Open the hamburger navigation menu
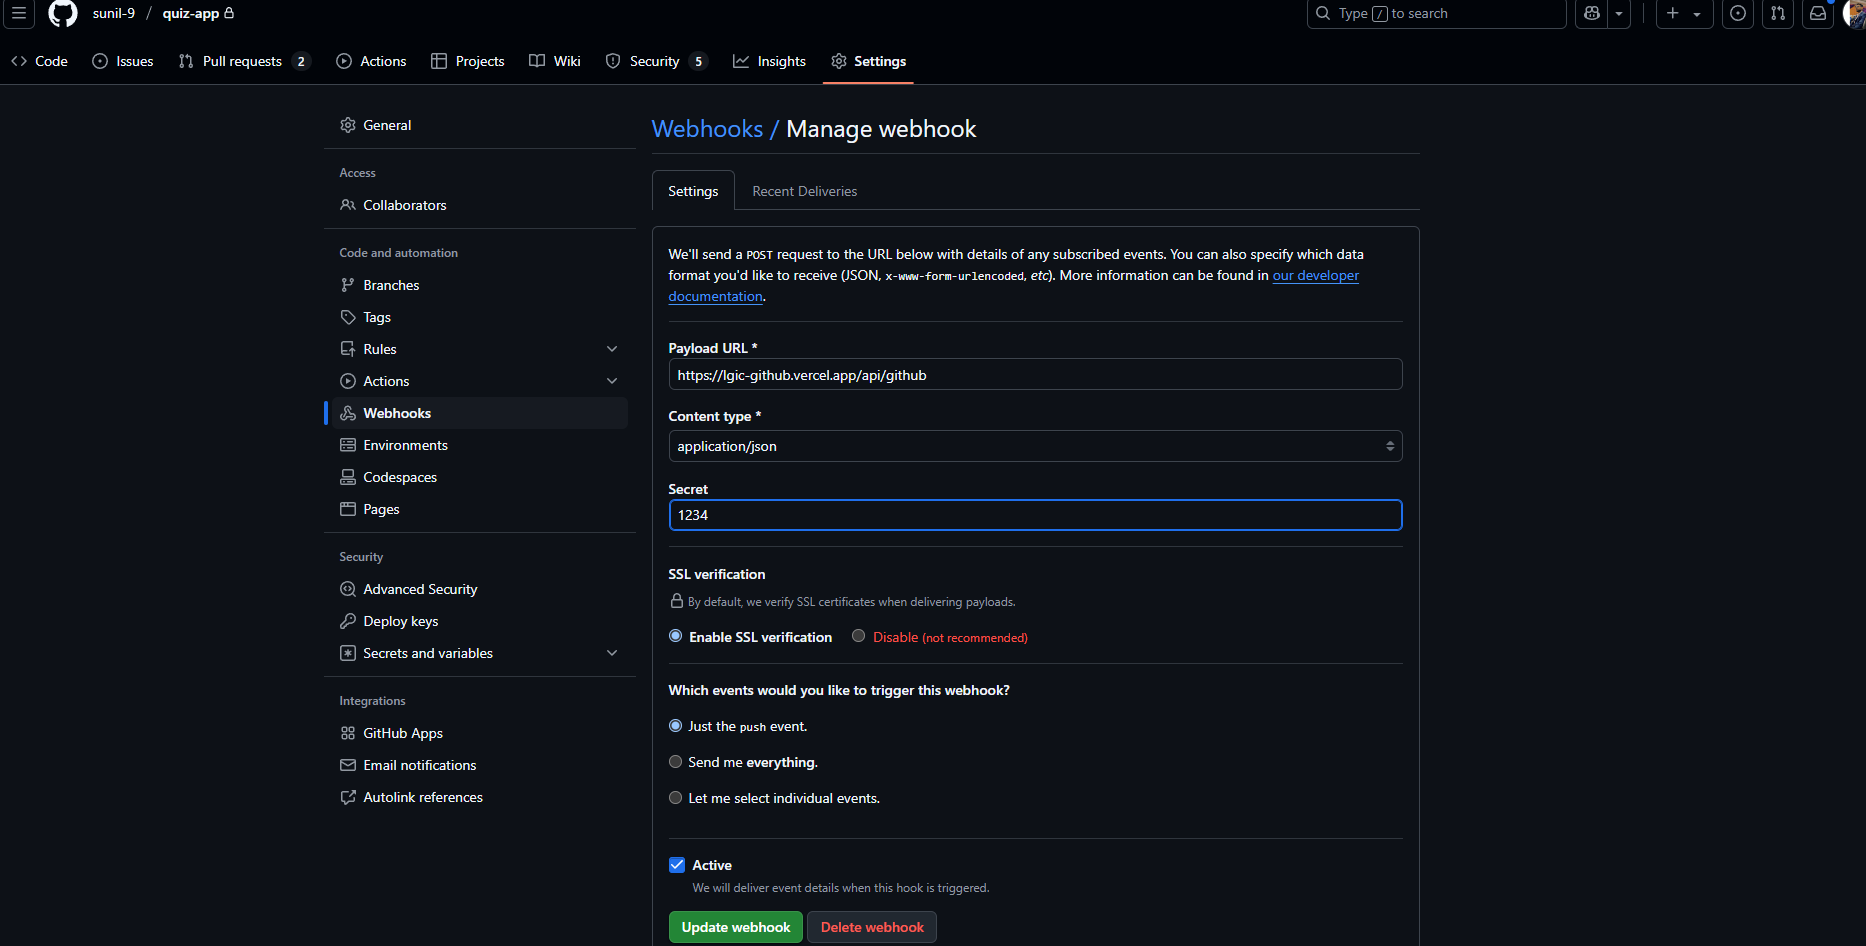Screen dimensions: 1866x946 [x=18, y=13]
